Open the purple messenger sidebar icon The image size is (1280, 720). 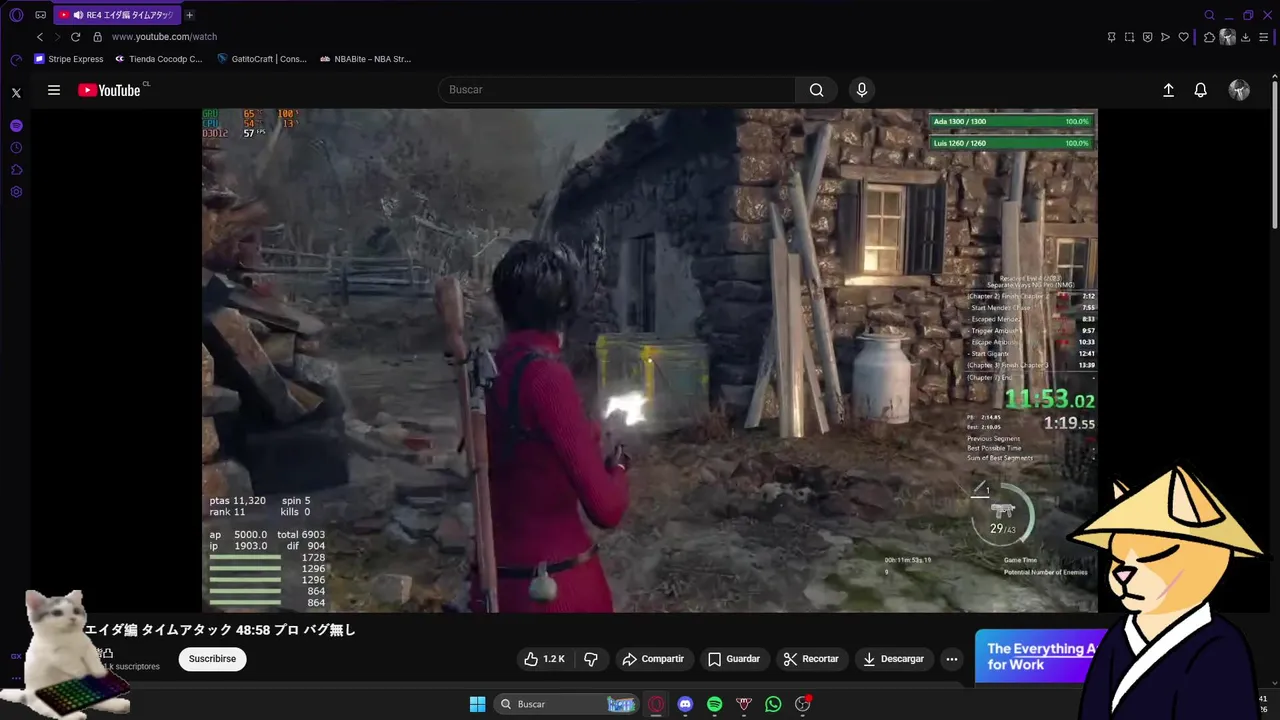pos(16,126)
